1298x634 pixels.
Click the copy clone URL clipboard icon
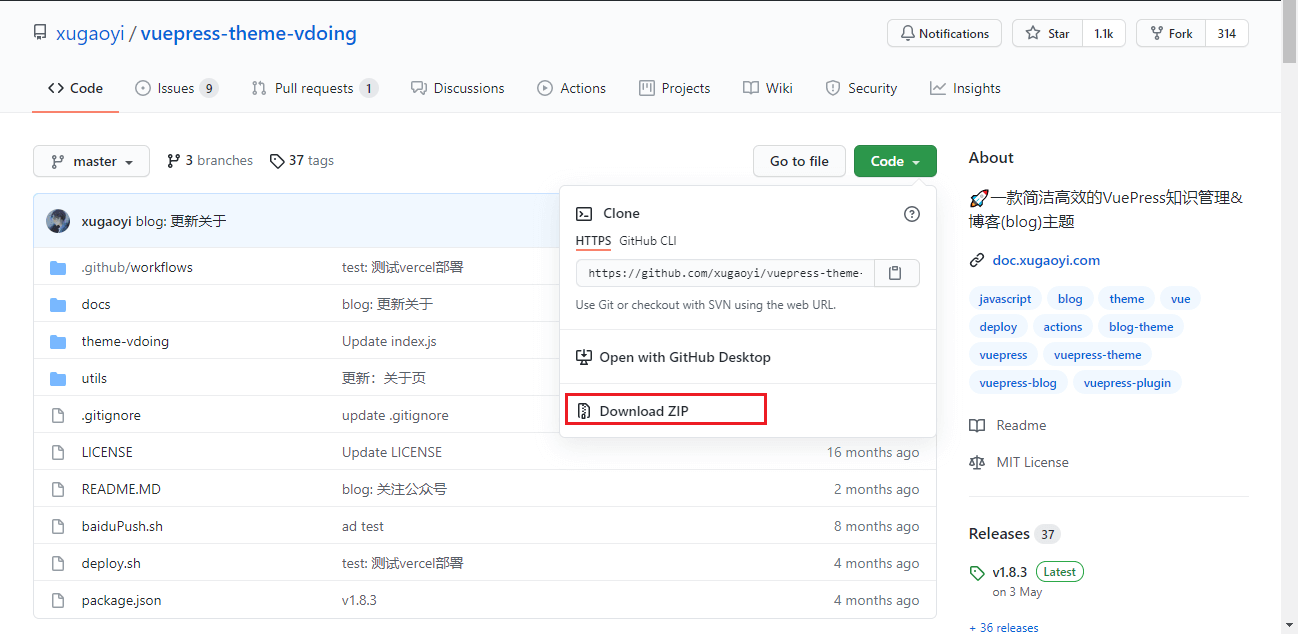coord(897,273)
